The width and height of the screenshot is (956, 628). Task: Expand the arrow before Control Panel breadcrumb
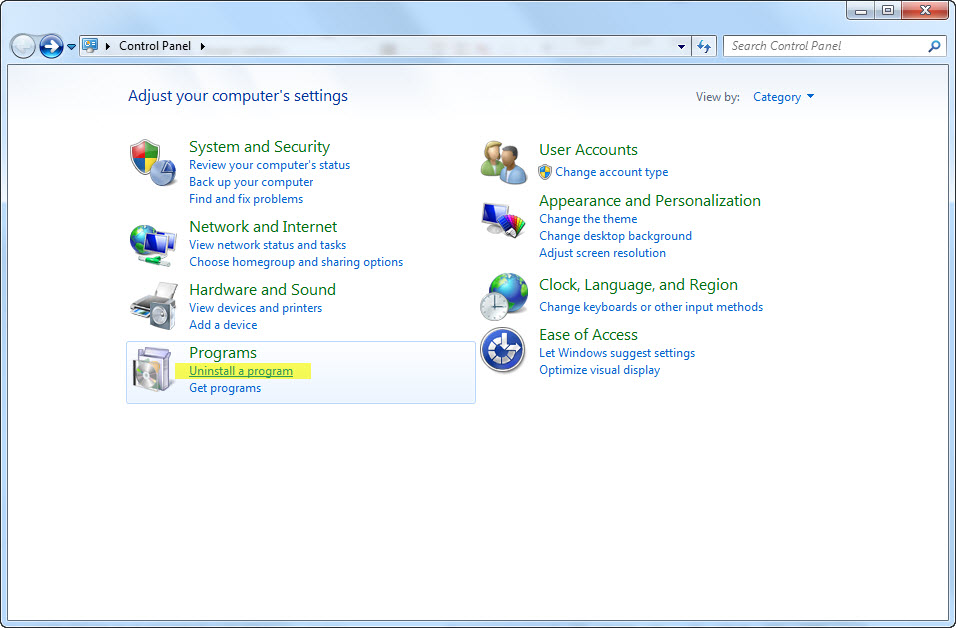click(108, 46)
